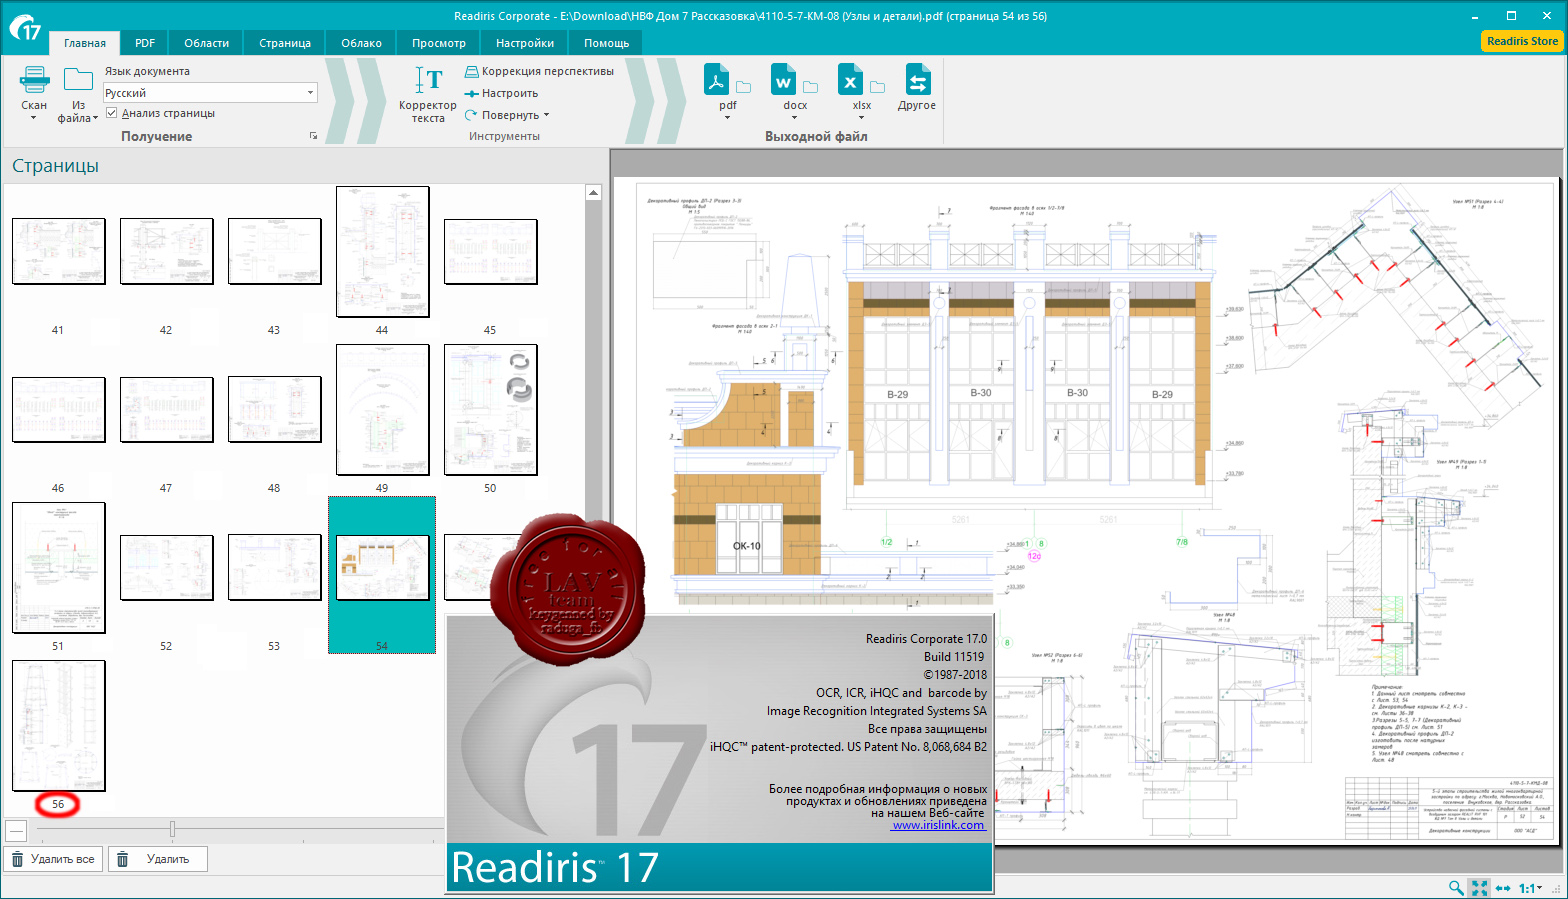Expand the Повернуть dropdown arrow
Image resolution: width=1568 pixels, height=899 pixels.
click(546, 115)
